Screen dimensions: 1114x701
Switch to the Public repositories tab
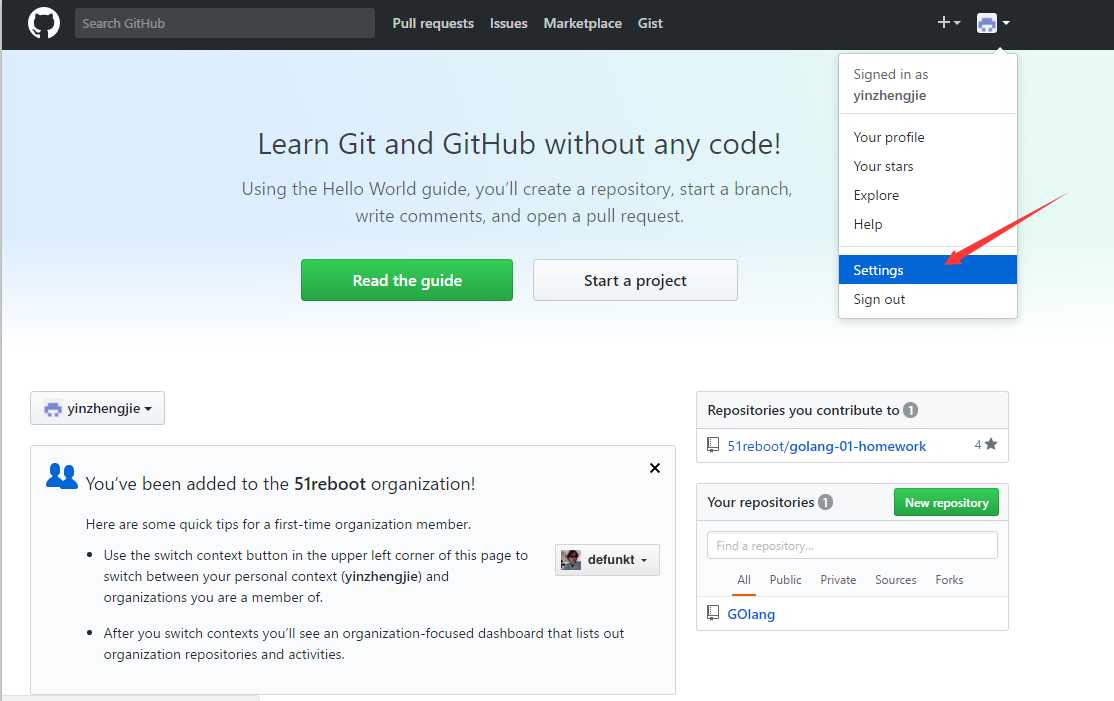coord(785,580)
